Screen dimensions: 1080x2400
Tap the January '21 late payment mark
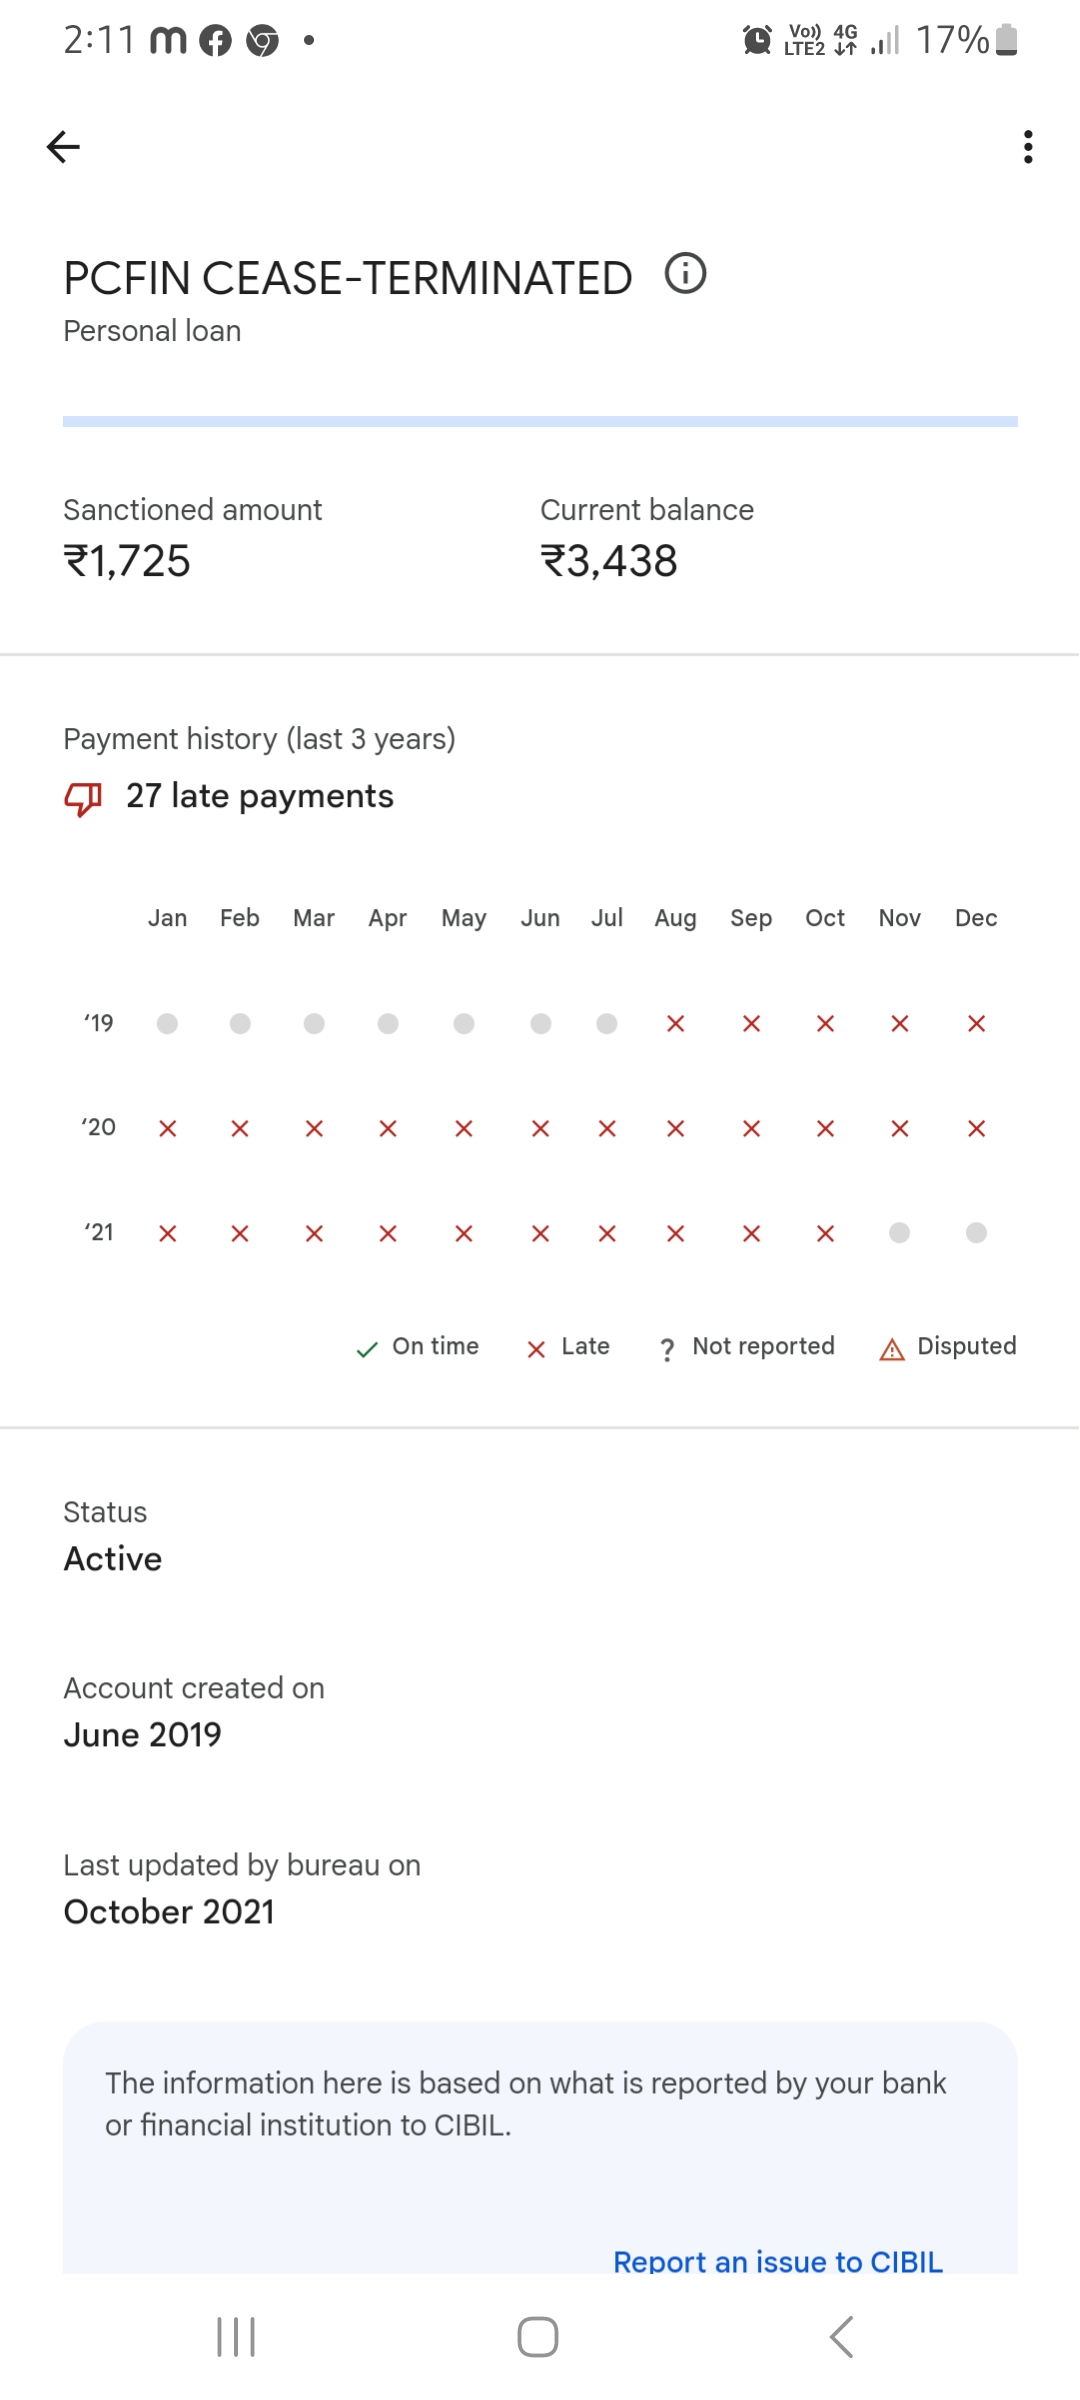pos(168,1234)
